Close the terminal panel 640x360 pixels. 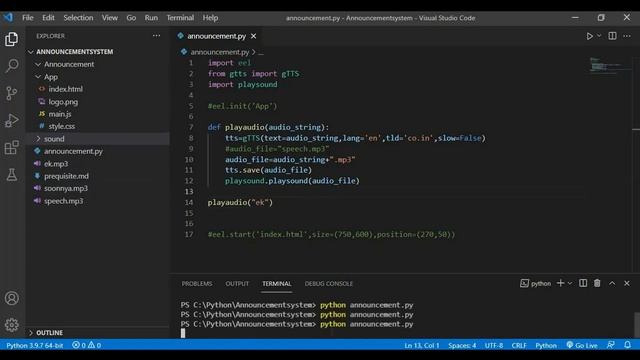pyautogui.click(x=627, y=283)
